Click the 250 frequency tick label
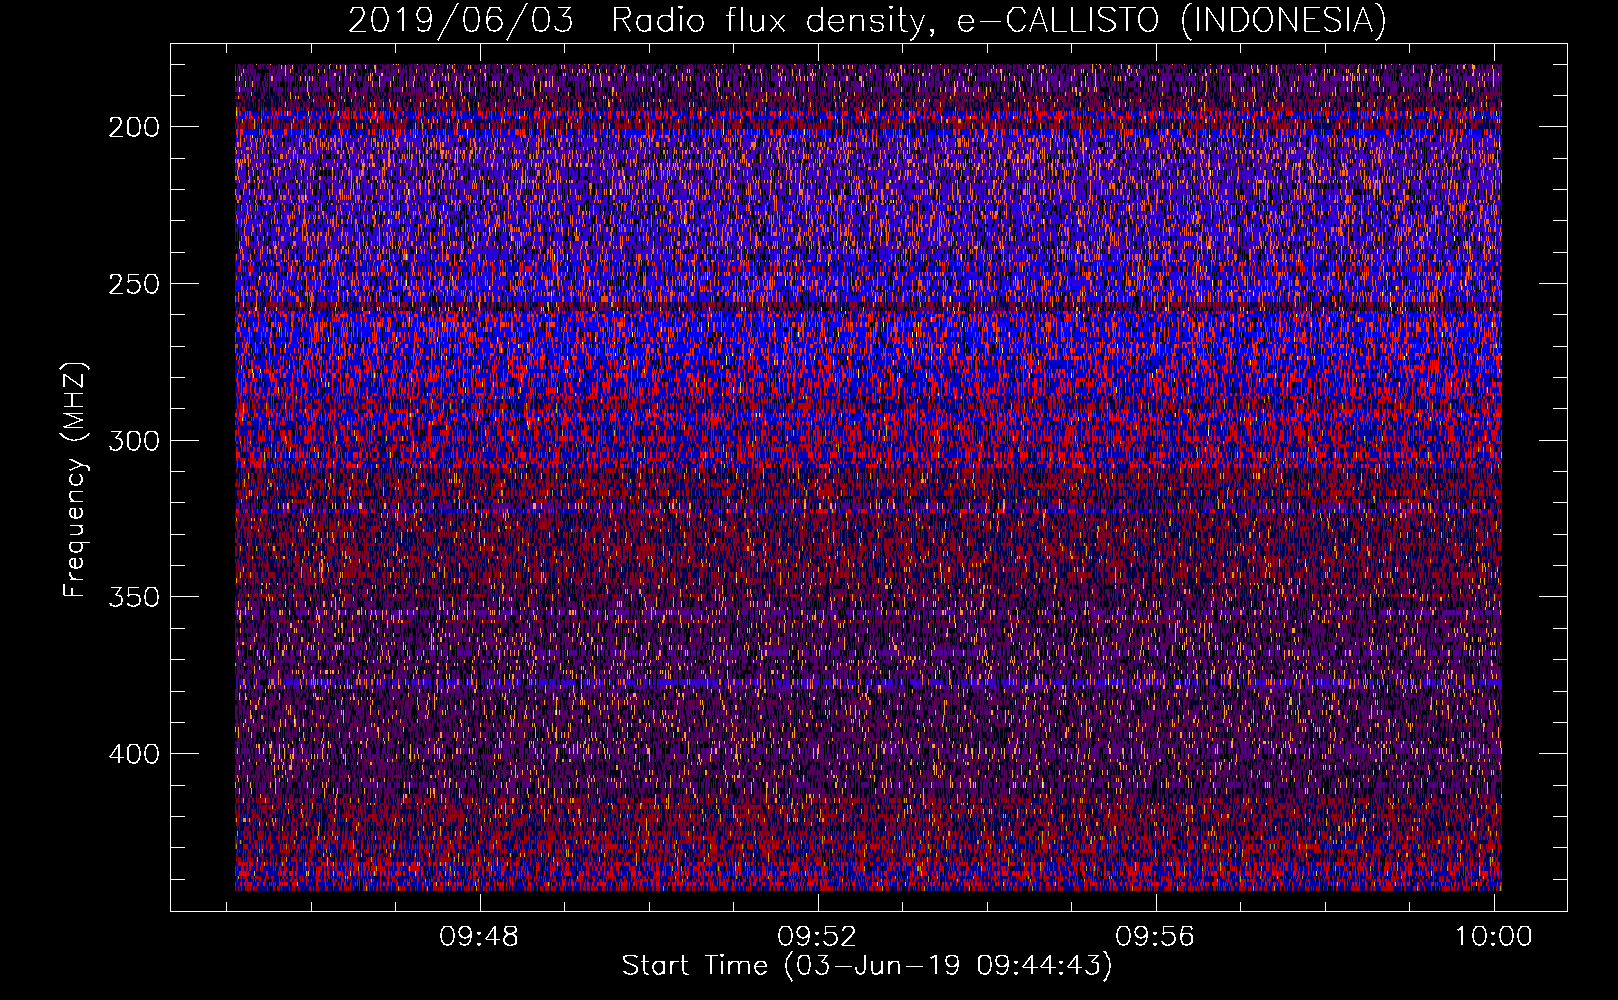The height and width of the screenshot is (1000, 1618). [134, 284]
